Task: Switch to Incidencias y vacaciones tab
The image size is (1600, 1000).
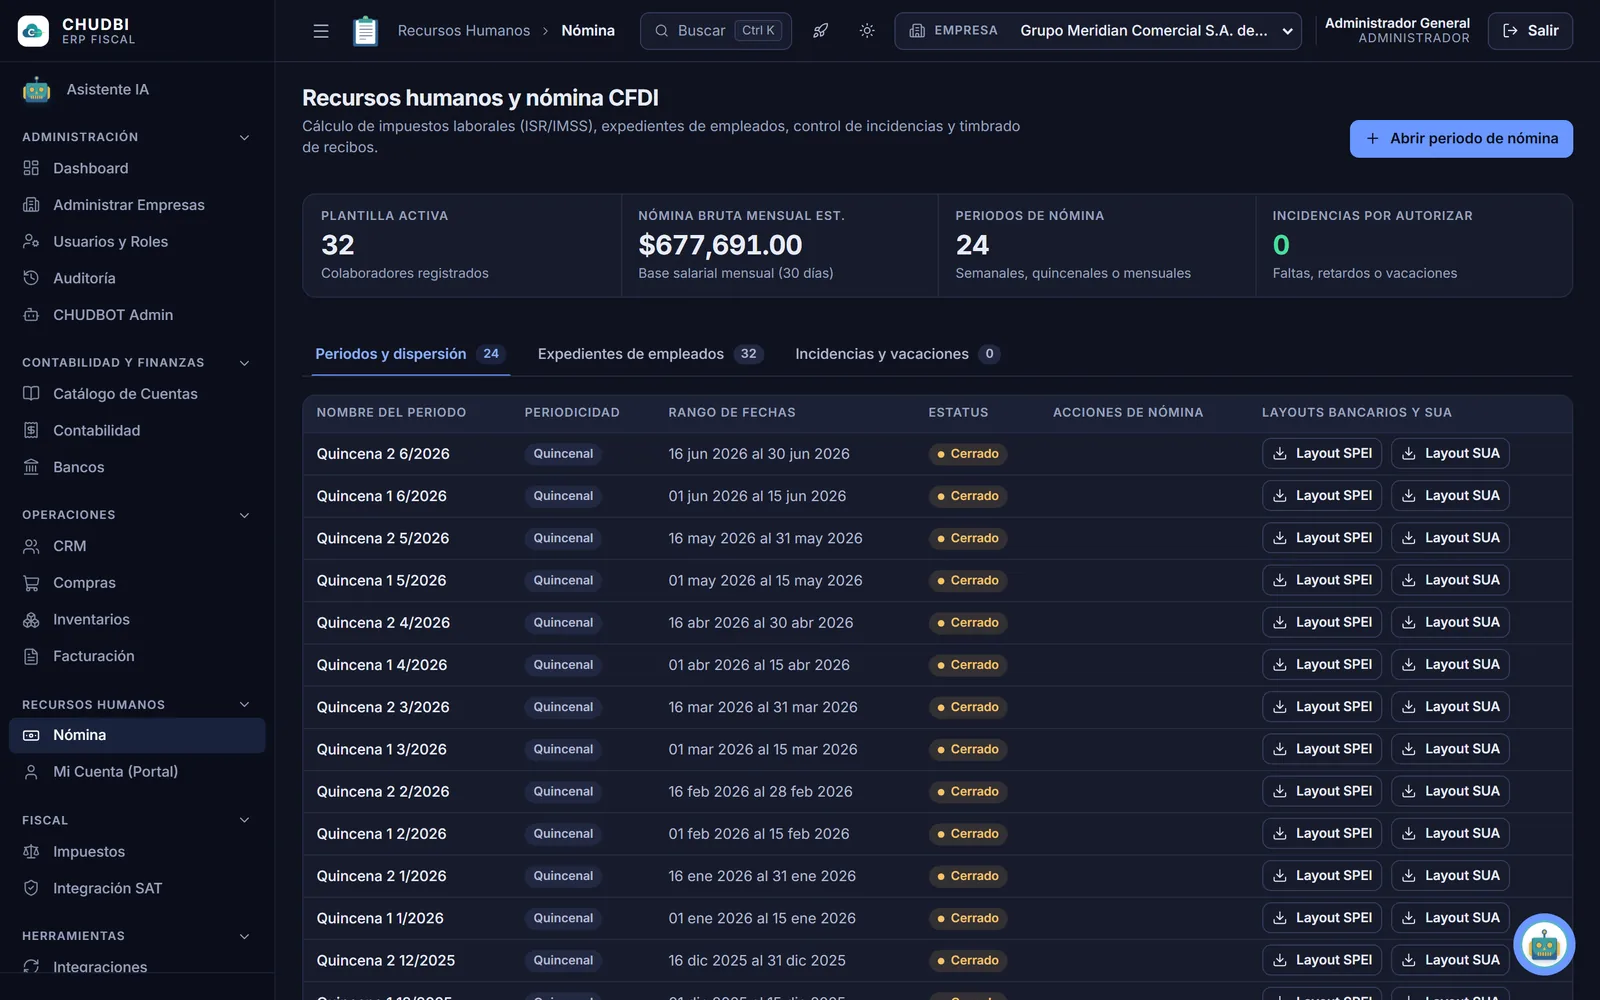Action: [x=897, y=354]
